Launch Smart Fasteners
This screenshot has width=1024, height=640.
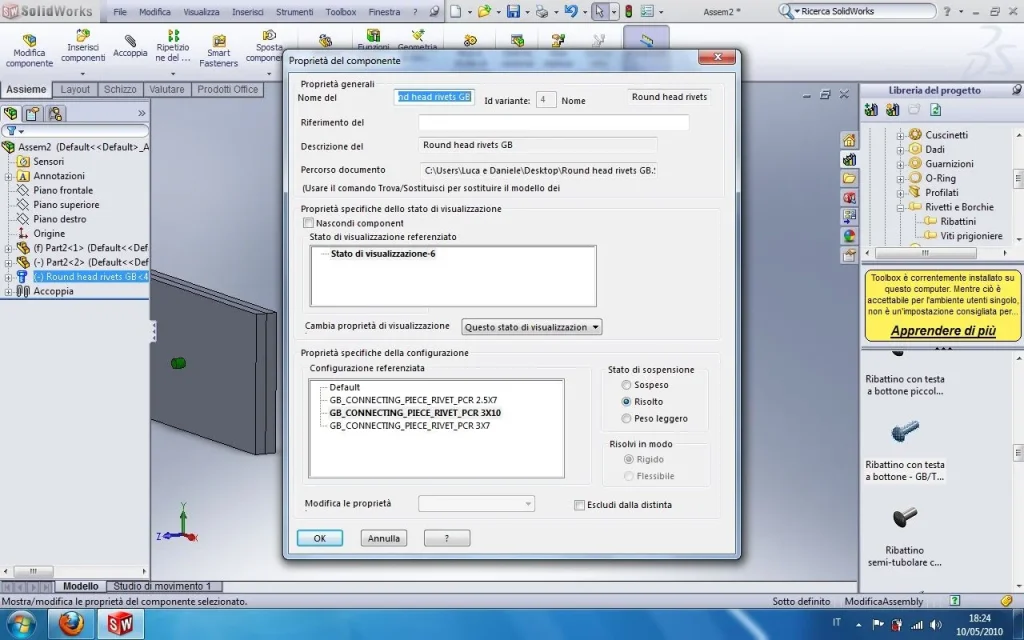pos(219,51)
